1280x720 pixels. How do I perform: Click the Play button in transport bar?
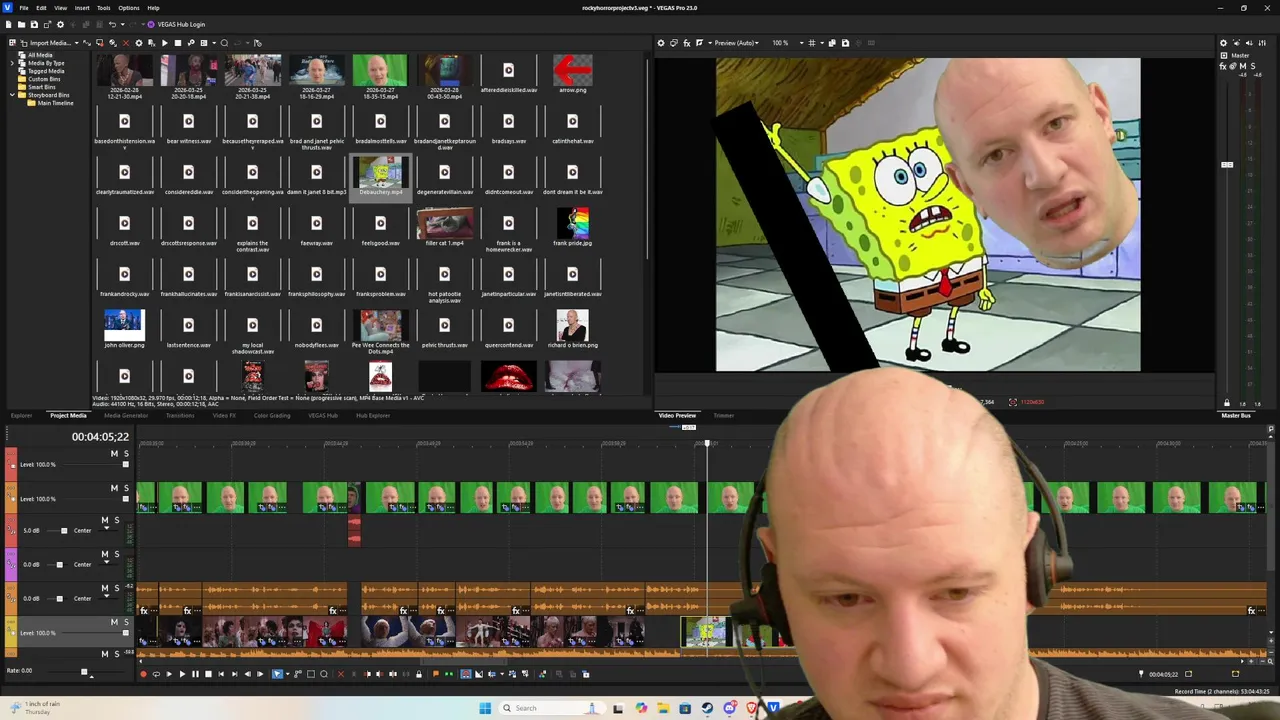(182, 674)
